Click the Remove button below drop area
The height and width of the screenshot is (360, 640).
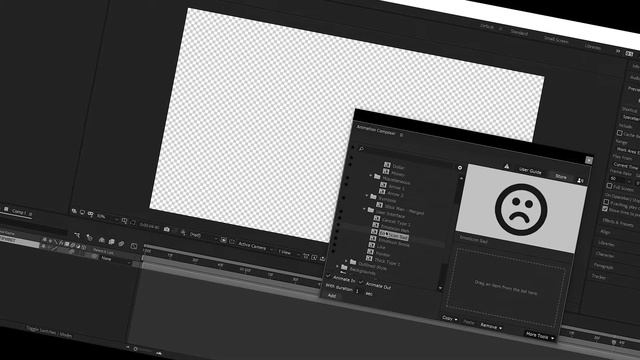tap(491, 326)
